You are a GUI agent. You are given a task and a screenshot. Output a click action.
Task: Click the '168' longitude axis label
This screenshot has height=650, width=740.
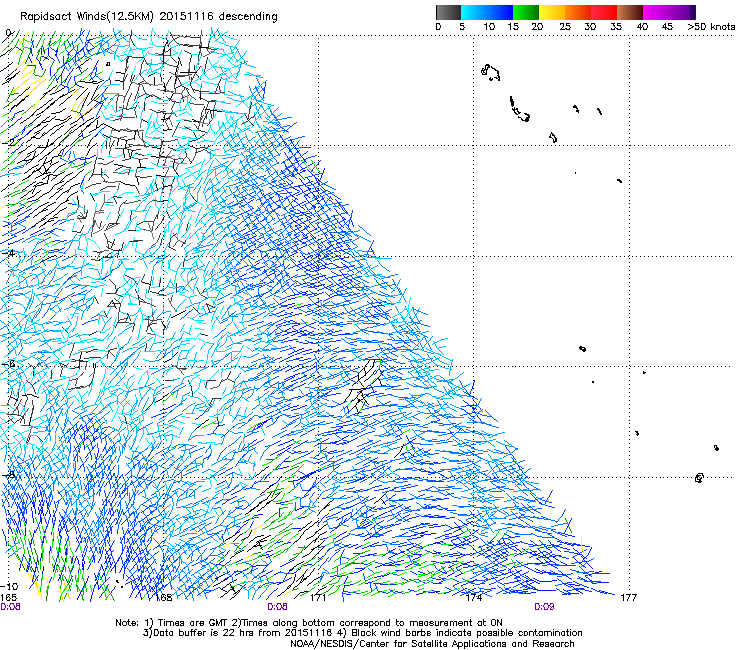(163, 598)
